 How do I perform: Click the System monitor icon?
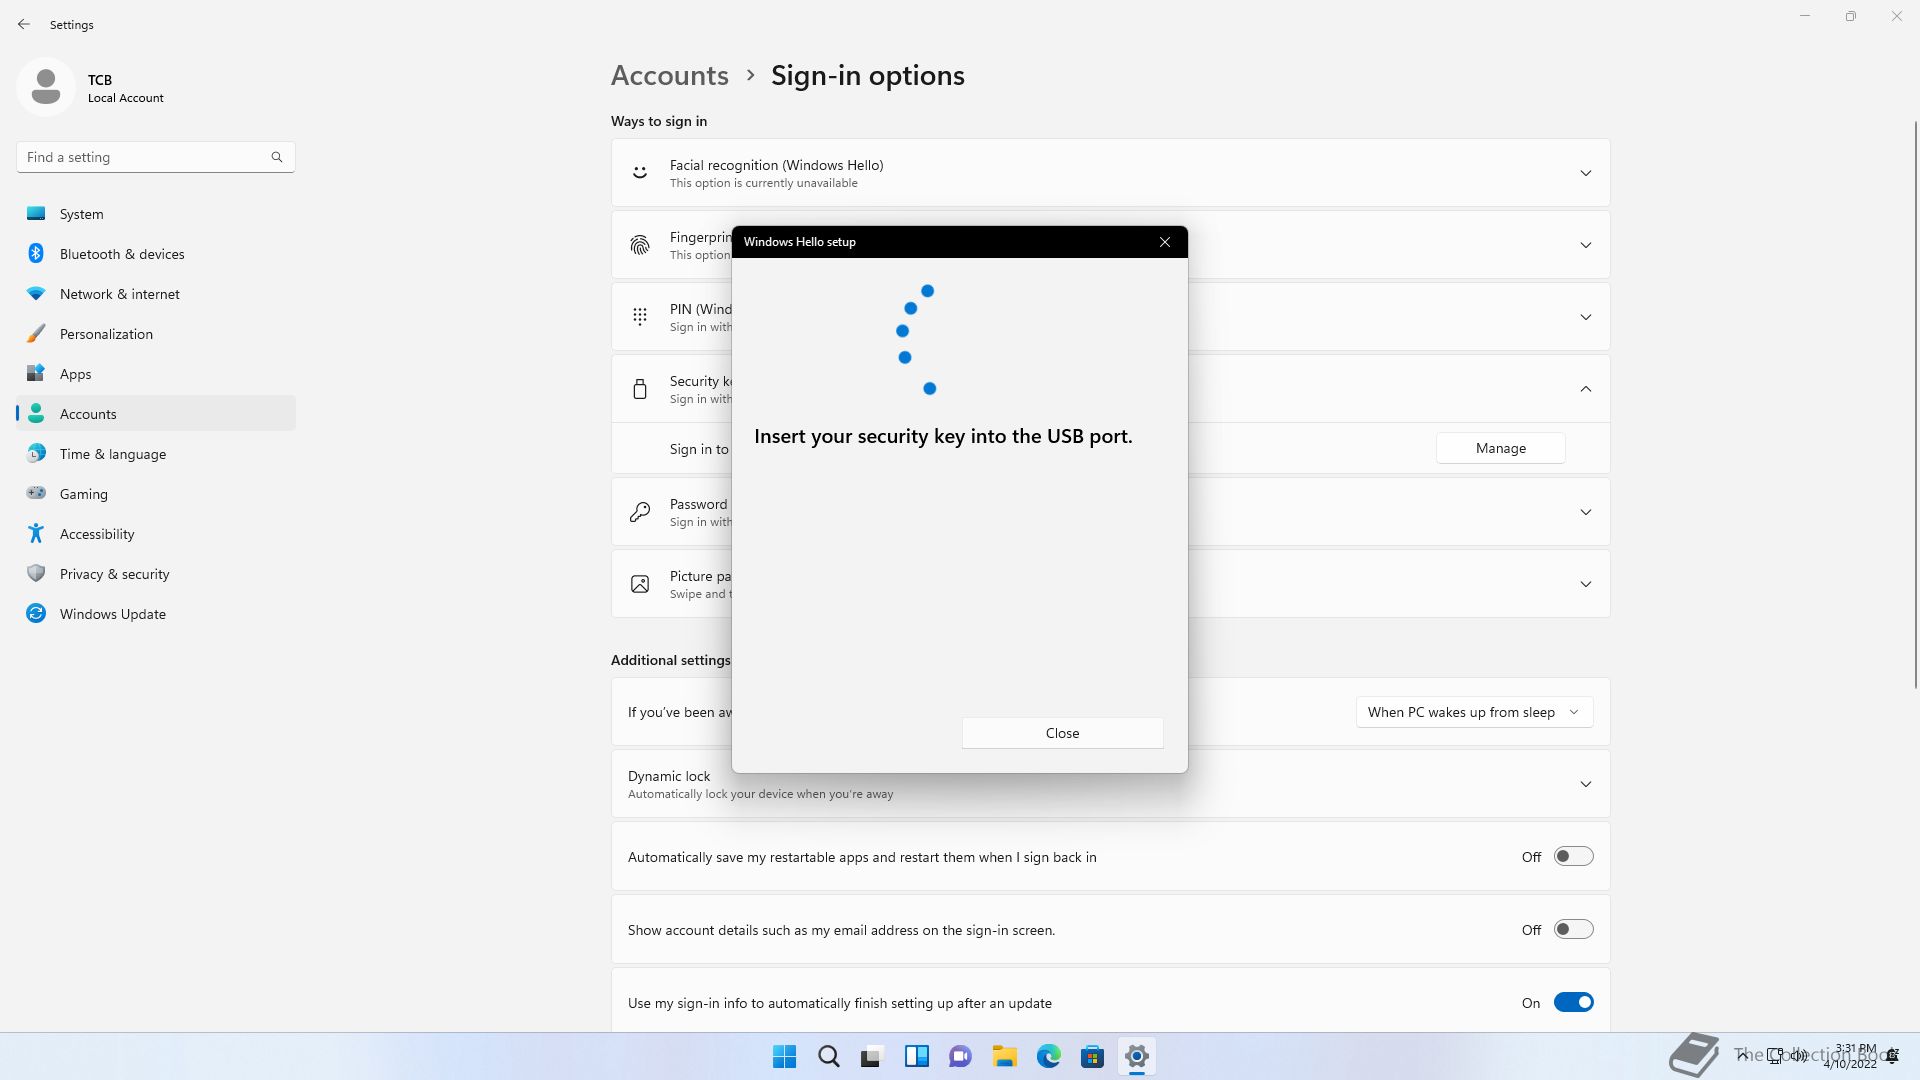(x=36, y=213)
